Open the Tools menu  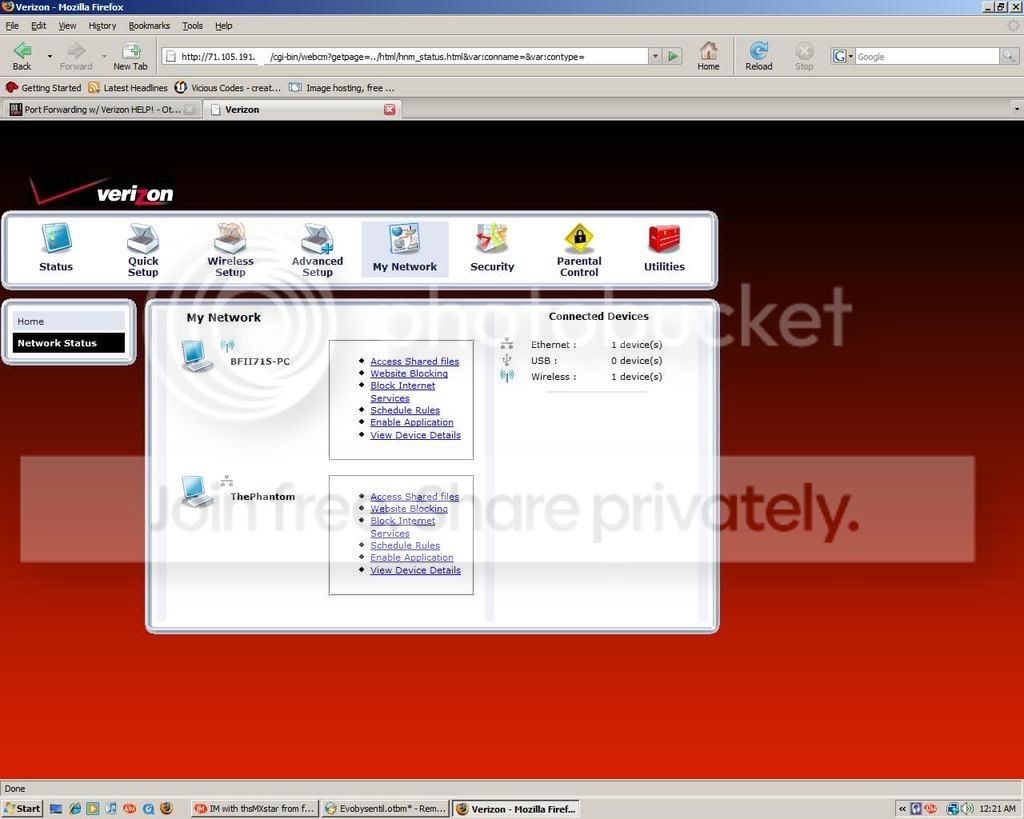point(192,25)
